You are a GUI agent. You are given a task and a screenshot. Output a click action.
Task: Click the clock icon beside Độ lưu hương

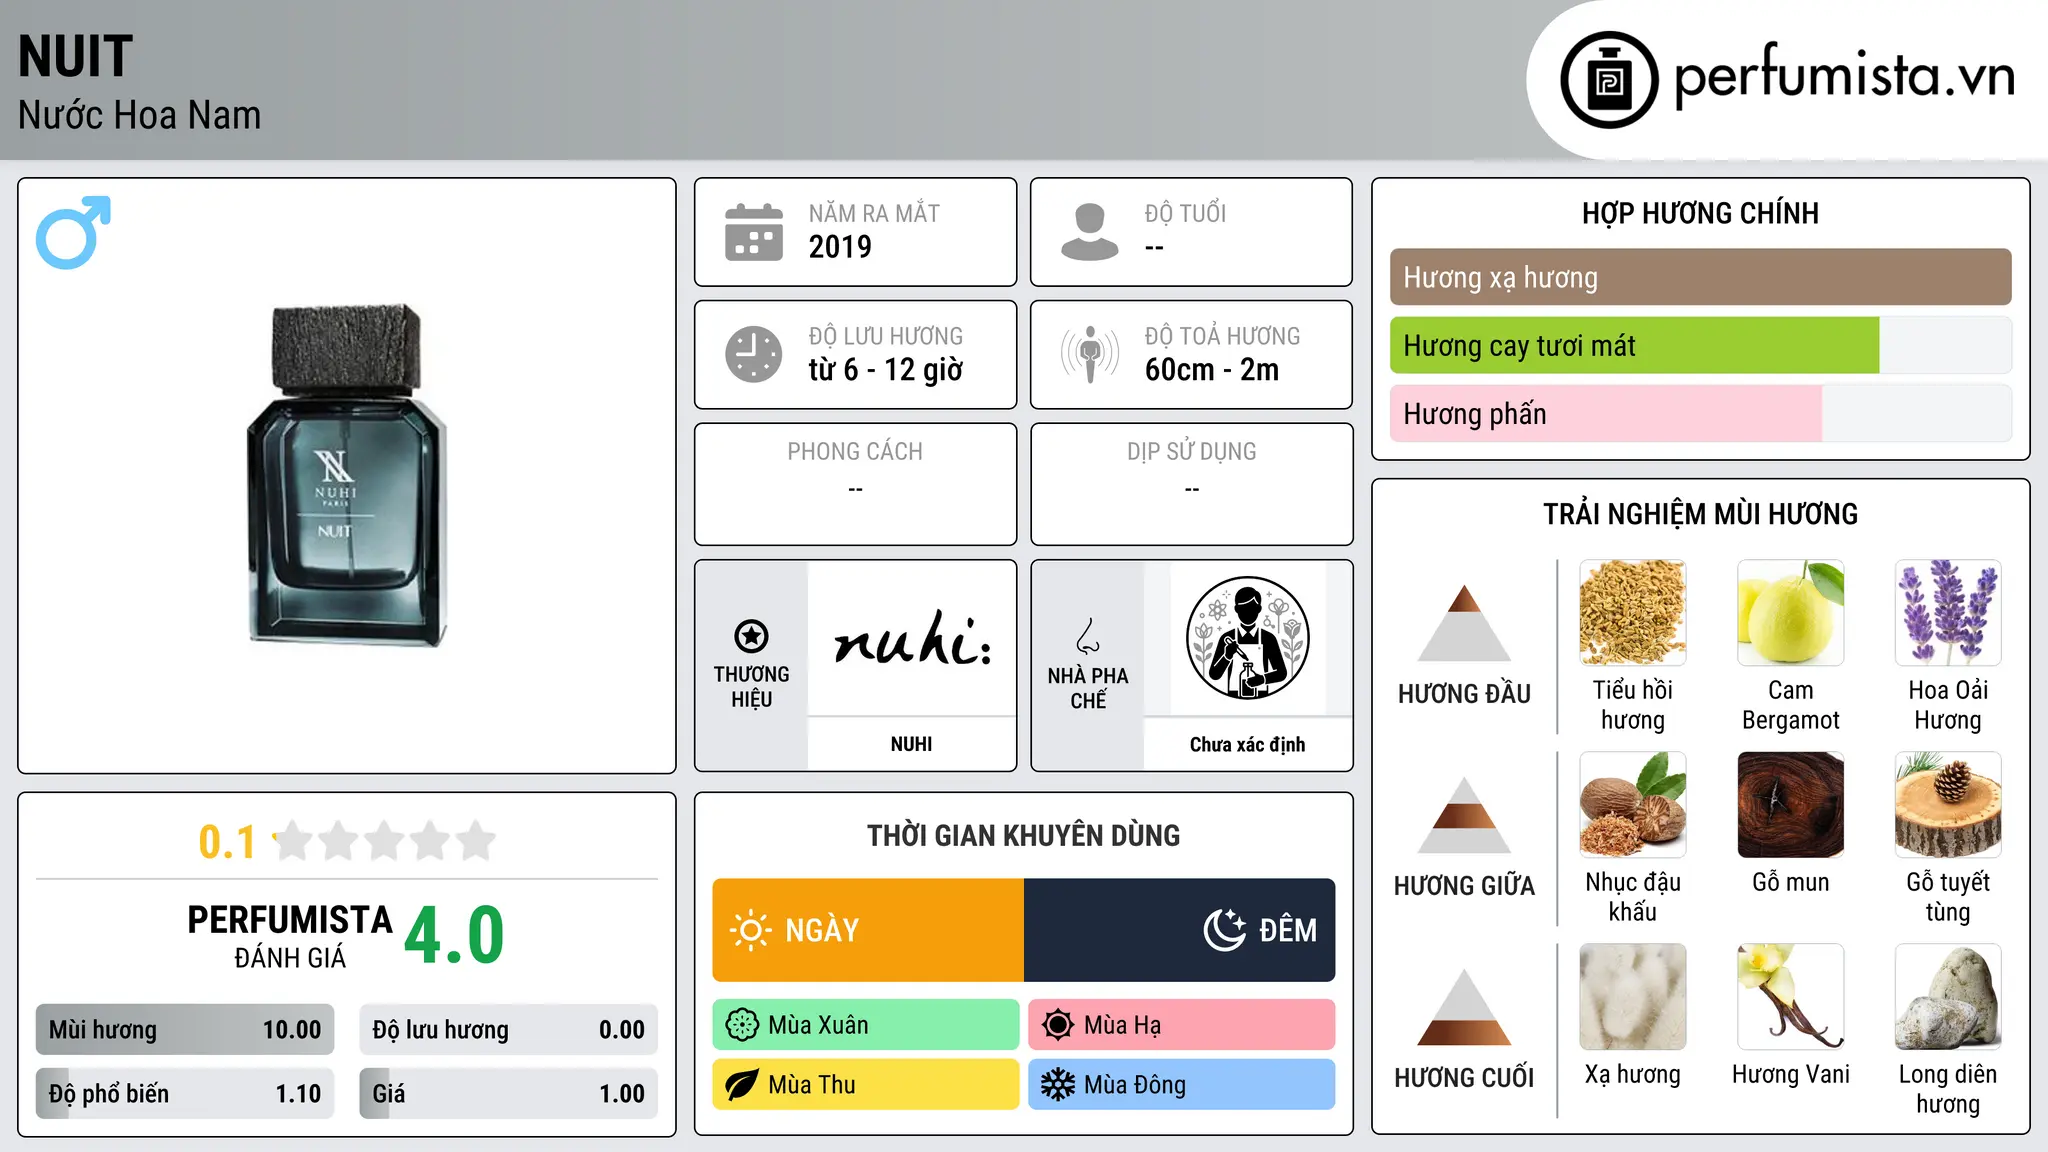coord(754,354)
